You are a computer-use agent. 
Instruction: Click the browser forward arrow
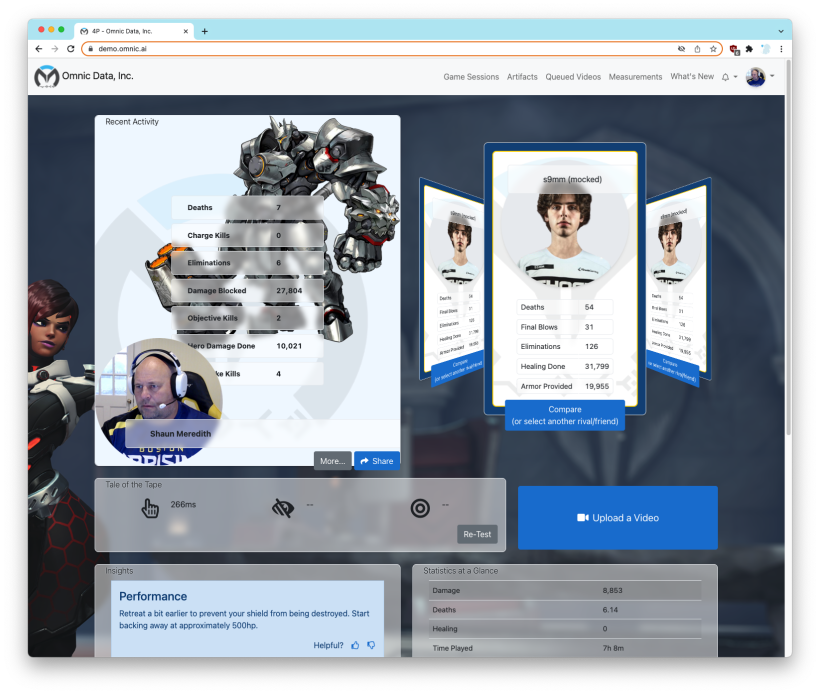55,49
